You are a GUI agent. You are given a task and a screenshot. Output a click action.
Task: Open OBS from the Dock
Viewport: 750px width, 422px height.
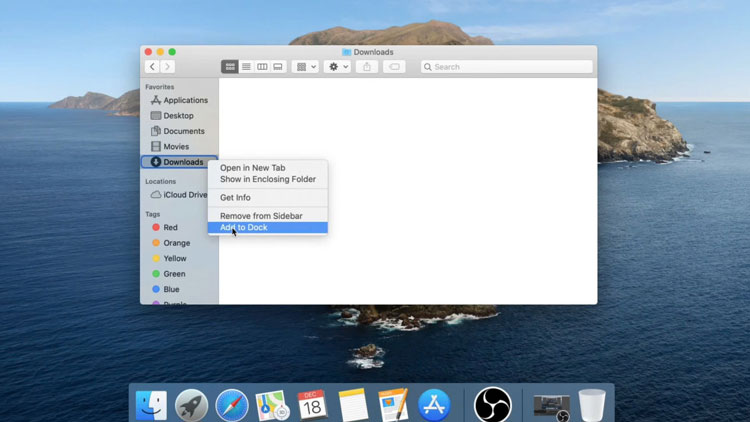coord(493,405)
